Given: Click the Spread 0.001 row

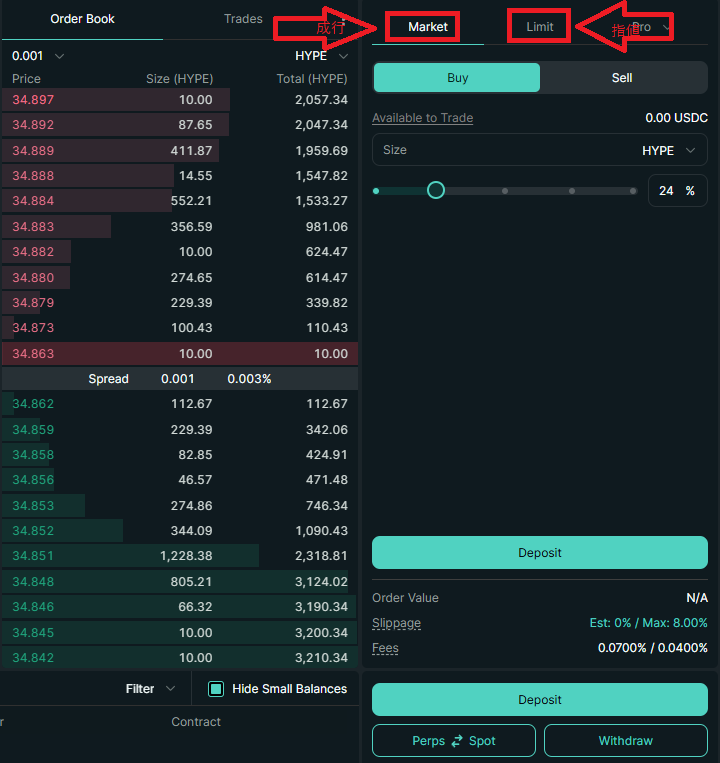Looking at the screenshot, I should pos(180,379).
